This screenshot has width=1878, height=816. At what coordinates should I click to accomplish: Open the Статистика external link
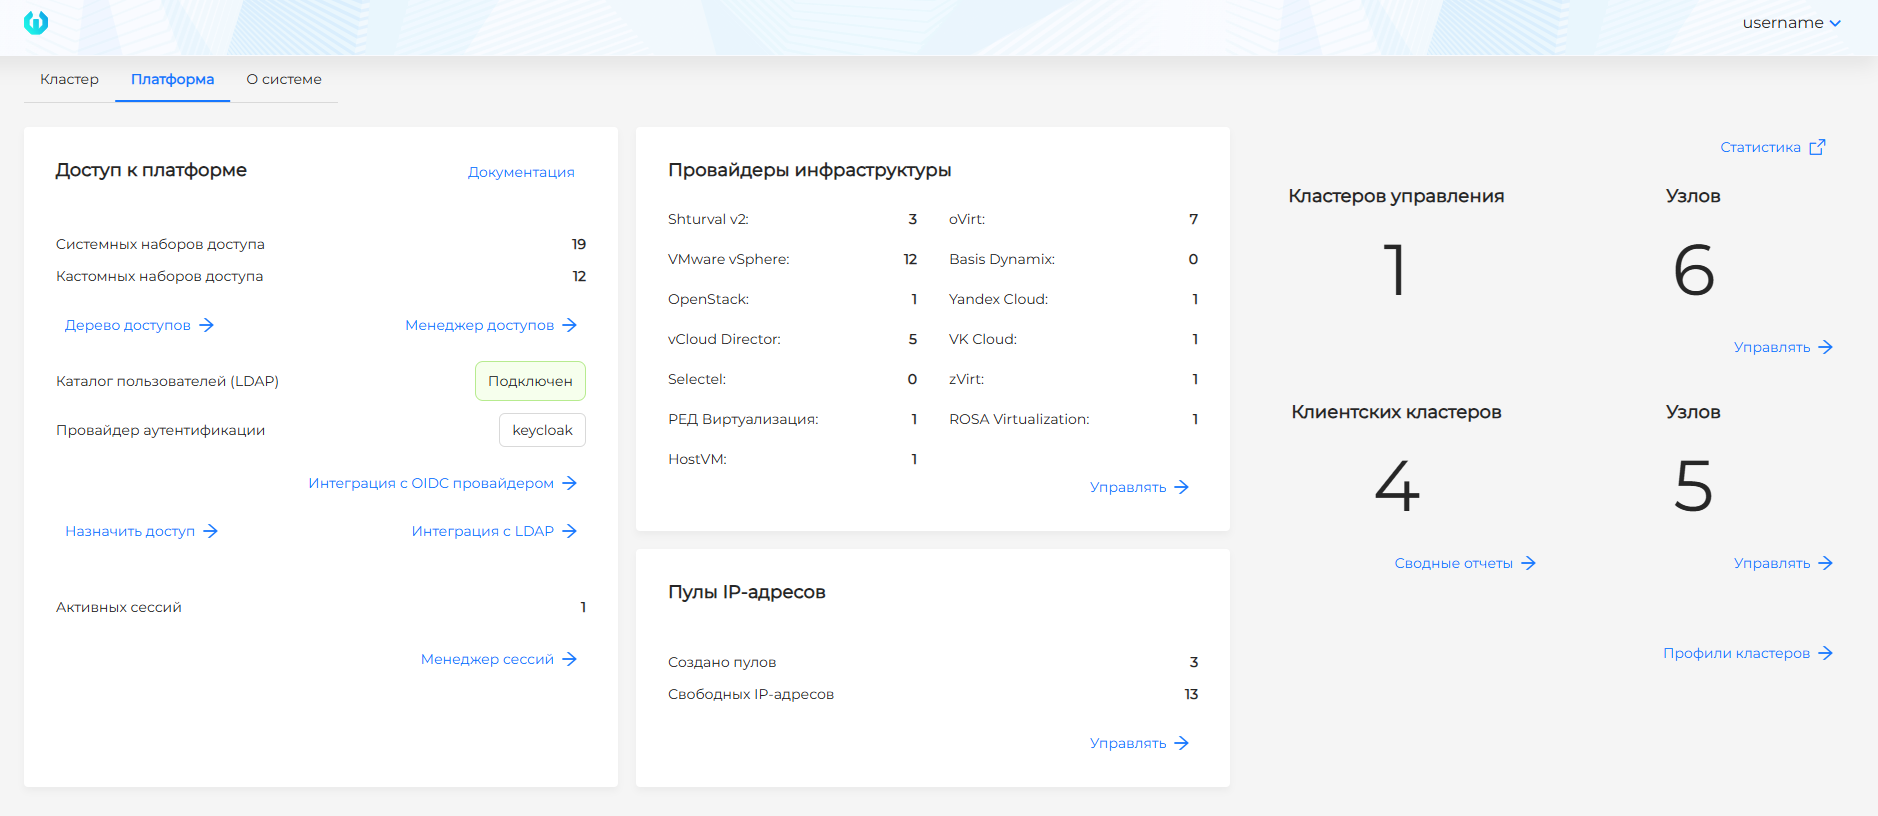1760,147
